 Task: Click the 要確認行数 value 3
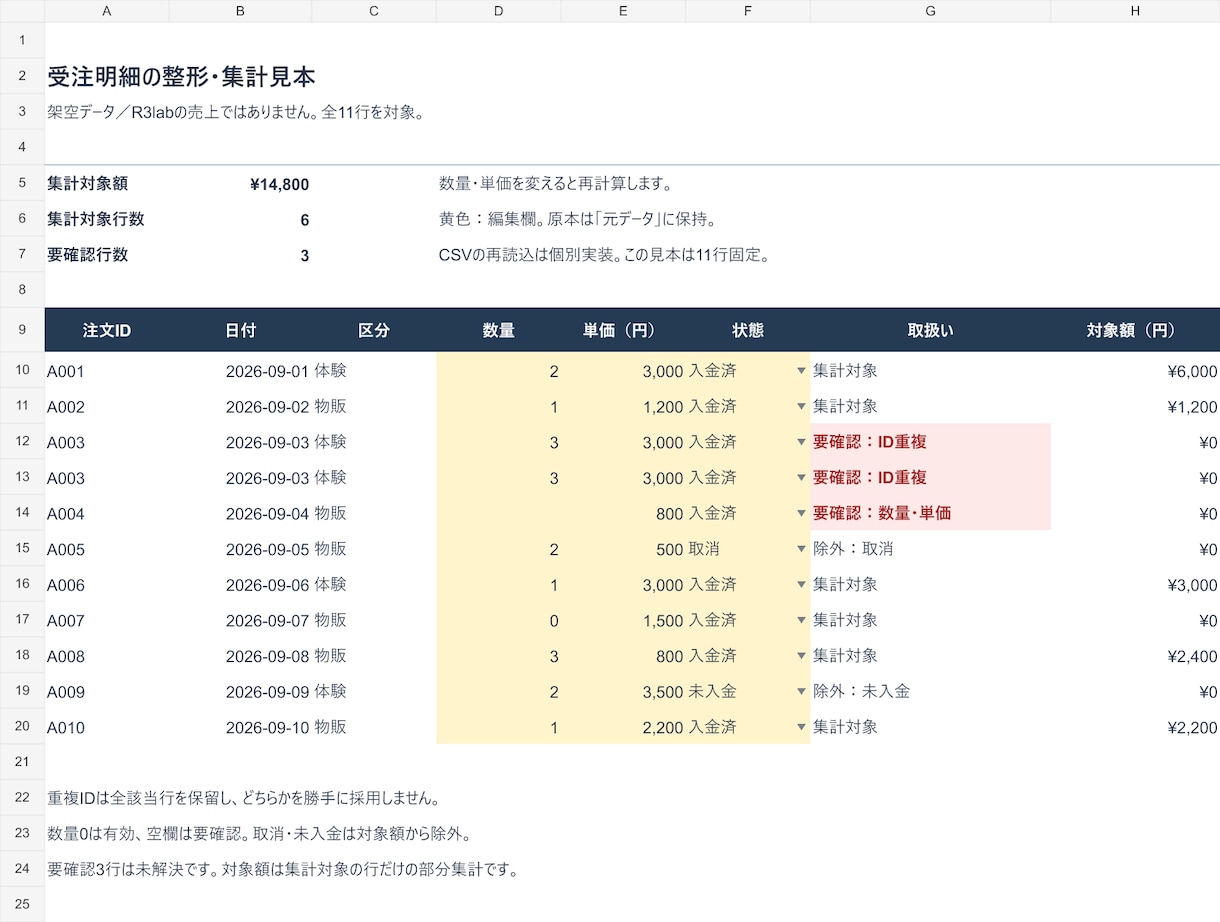[240, 255]
